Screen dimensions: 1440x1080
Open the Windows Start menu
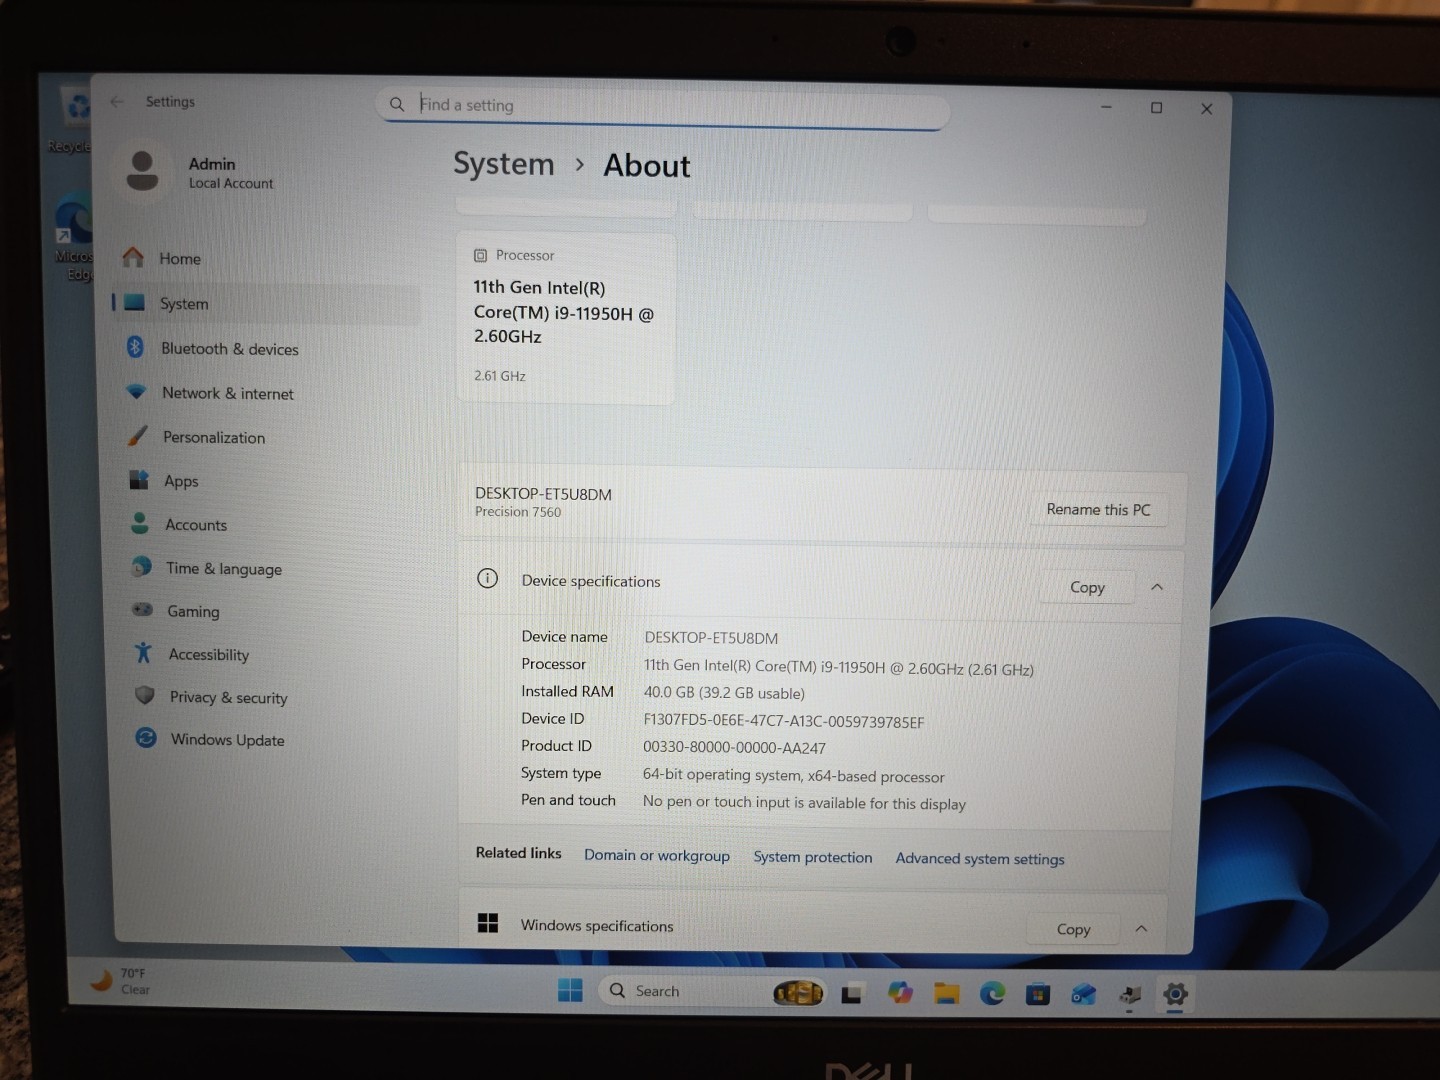[570, 990]
